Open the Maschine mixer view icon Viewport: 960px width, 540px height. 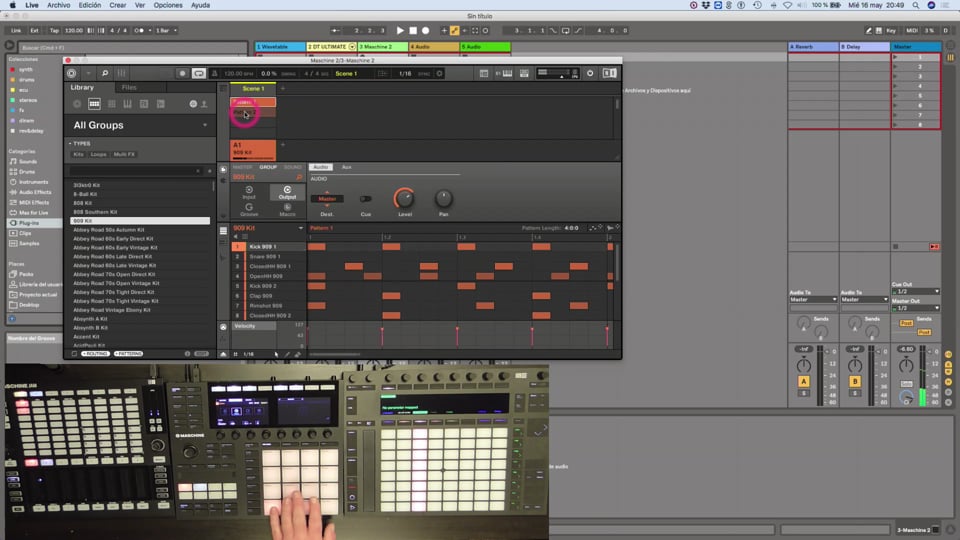pyautogui.click(x=121, y=73)
